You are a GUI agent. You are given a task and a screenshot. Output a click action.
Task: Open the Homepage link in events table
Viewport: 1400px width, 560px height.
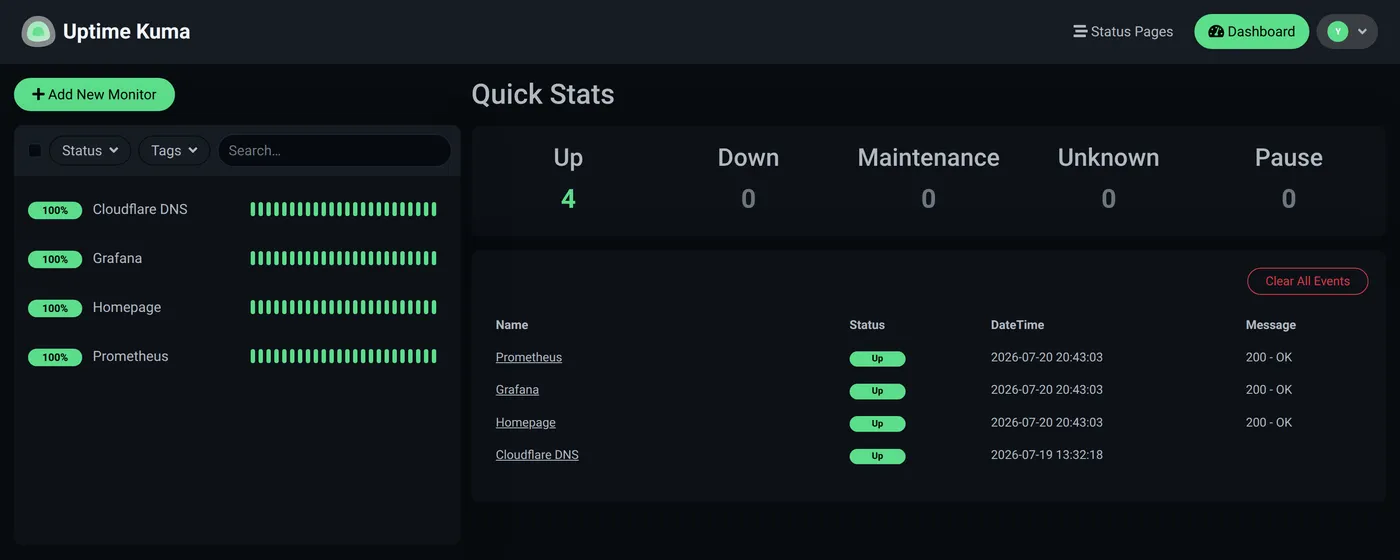click(x=526, y=422)
